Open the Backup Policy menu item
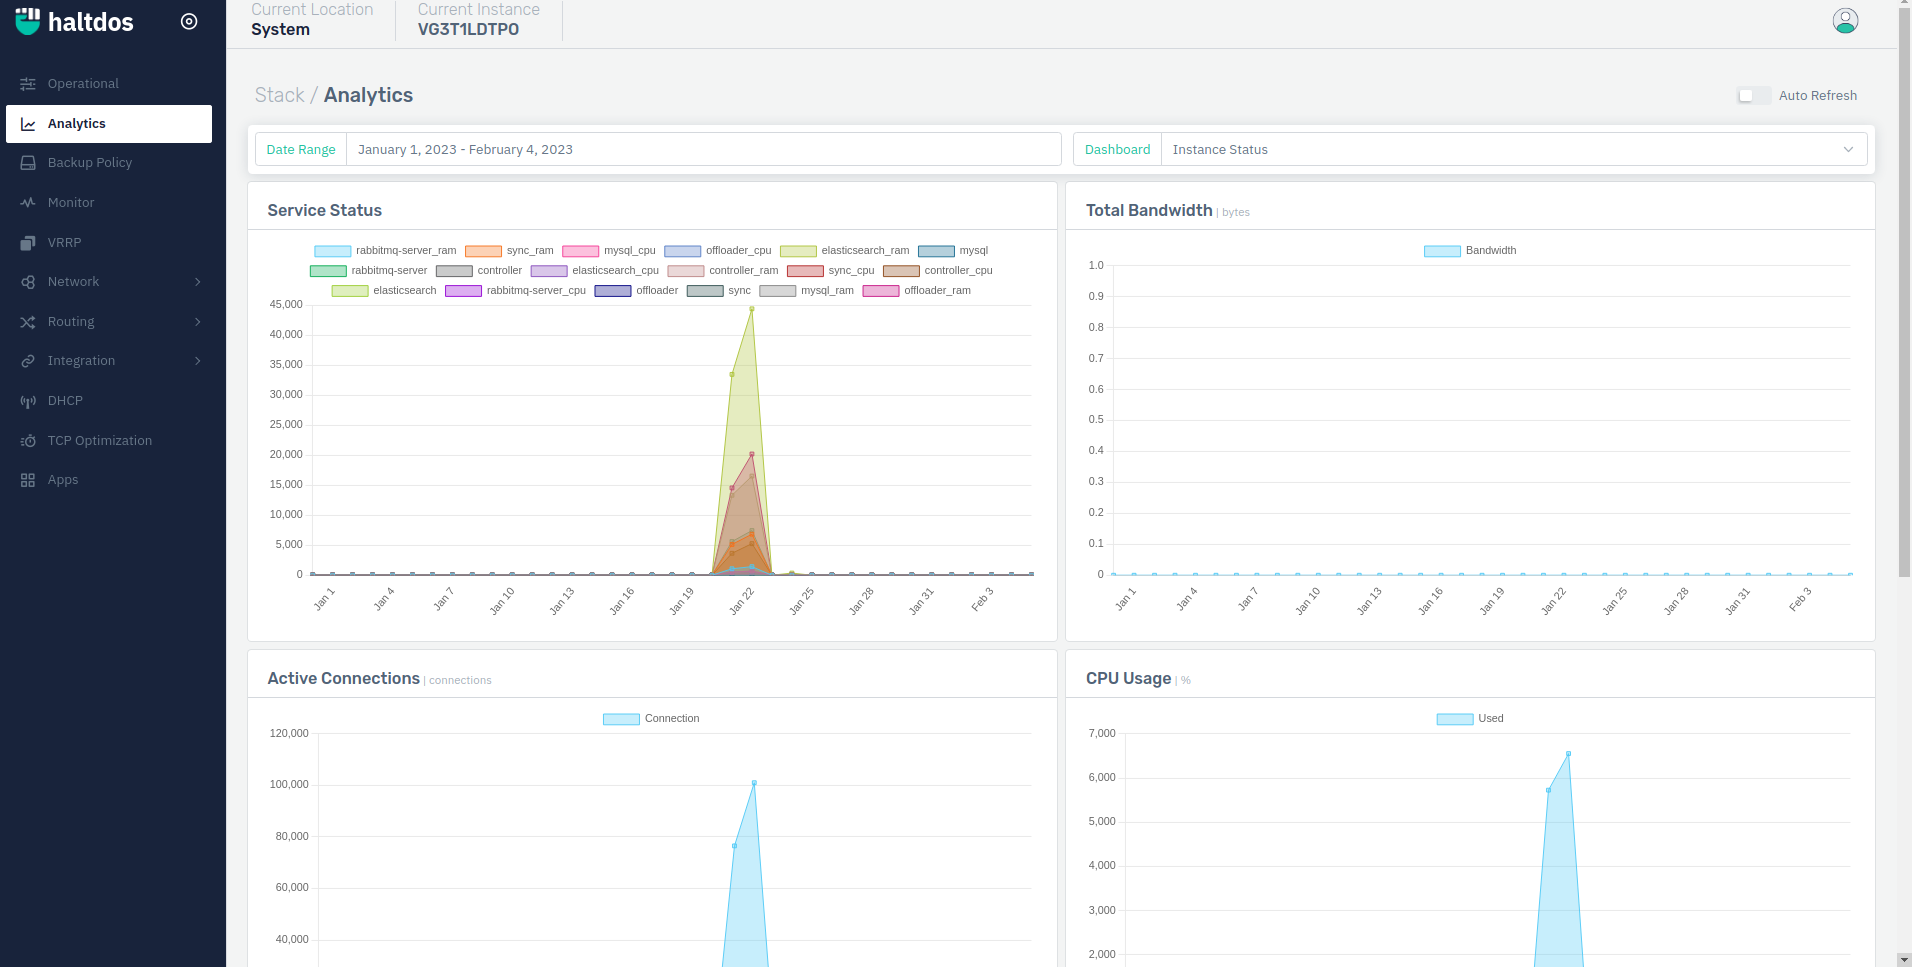The height and width of the screenshot is (967, 1912). point(109,163)
